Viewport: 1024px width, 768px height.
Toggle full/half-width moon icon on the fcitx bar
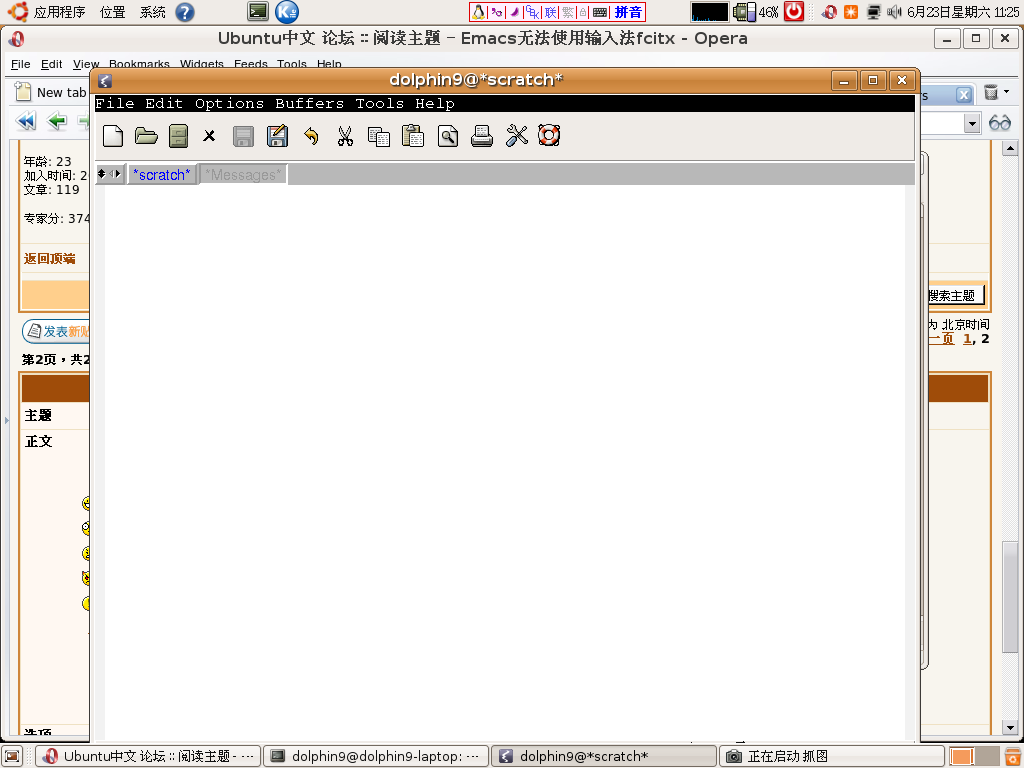click(515, 12)
